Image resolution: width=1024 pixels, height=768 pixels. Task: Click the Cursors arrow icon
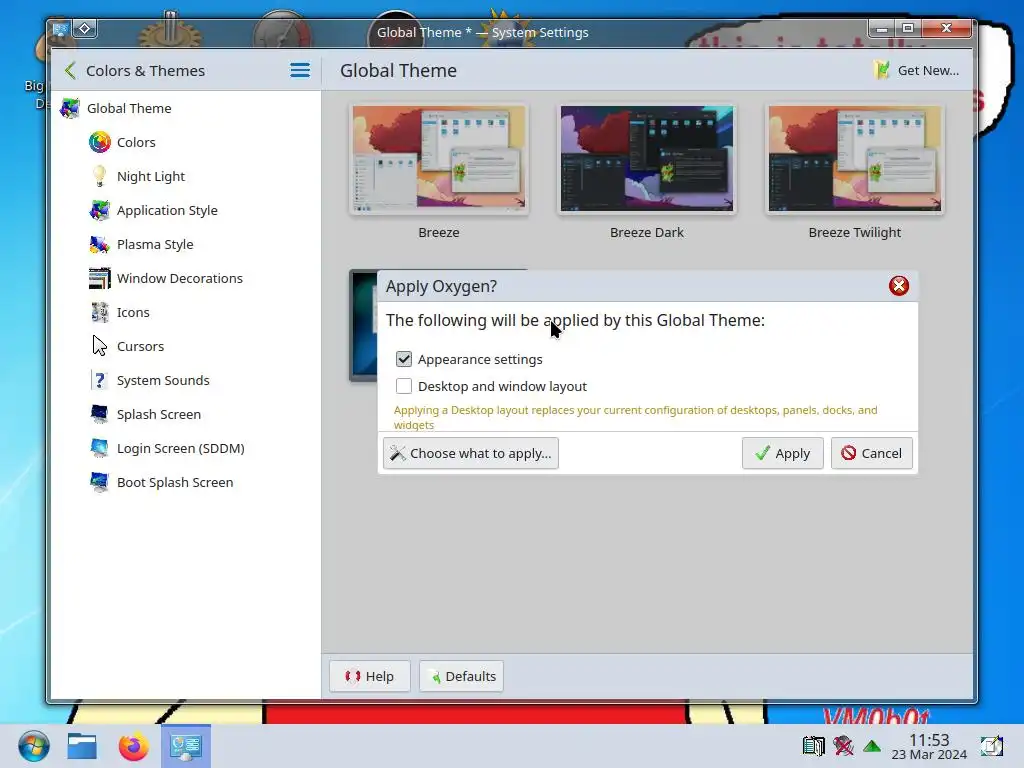tap(100, 346)
